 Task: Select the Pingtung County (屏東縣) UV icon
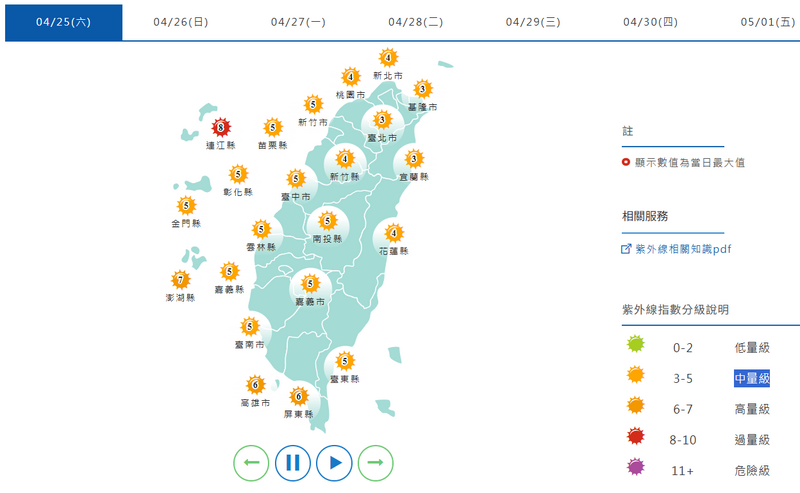tap(297, 396)
